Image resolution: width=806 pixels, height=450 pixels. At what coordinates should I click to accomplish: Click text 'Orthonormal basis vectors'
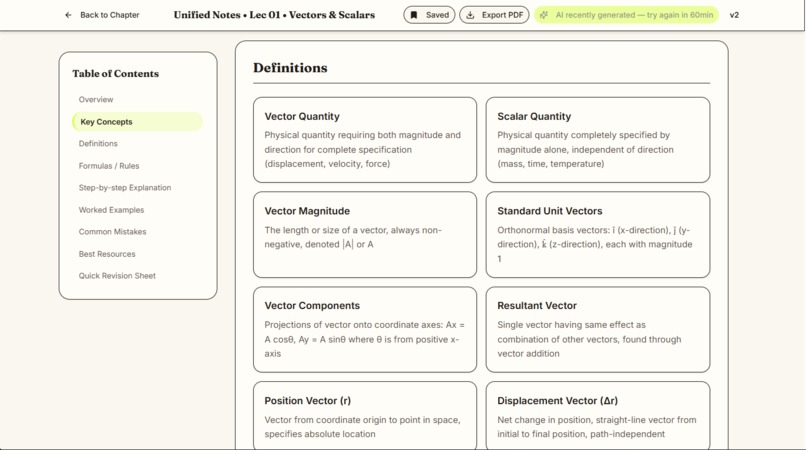click(x=553, y=230)
